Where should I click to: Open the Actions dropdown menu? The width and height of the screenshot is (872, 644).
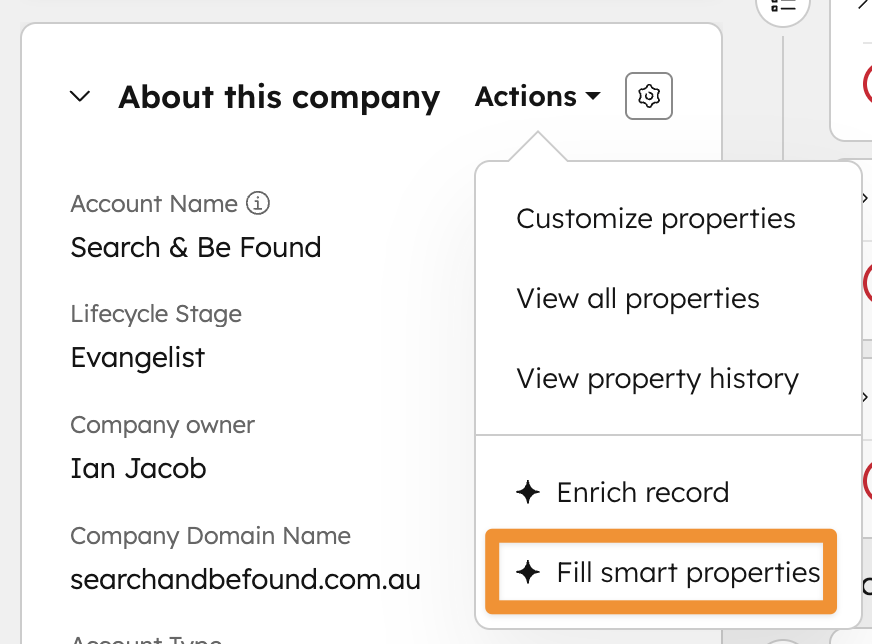tap(537, 96)
